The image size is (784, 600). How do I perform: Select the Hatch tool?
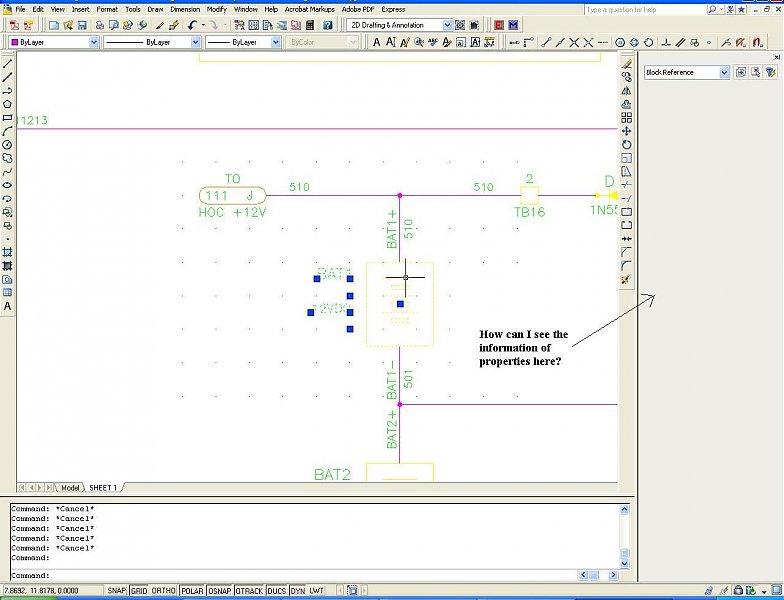pos(7,252)
